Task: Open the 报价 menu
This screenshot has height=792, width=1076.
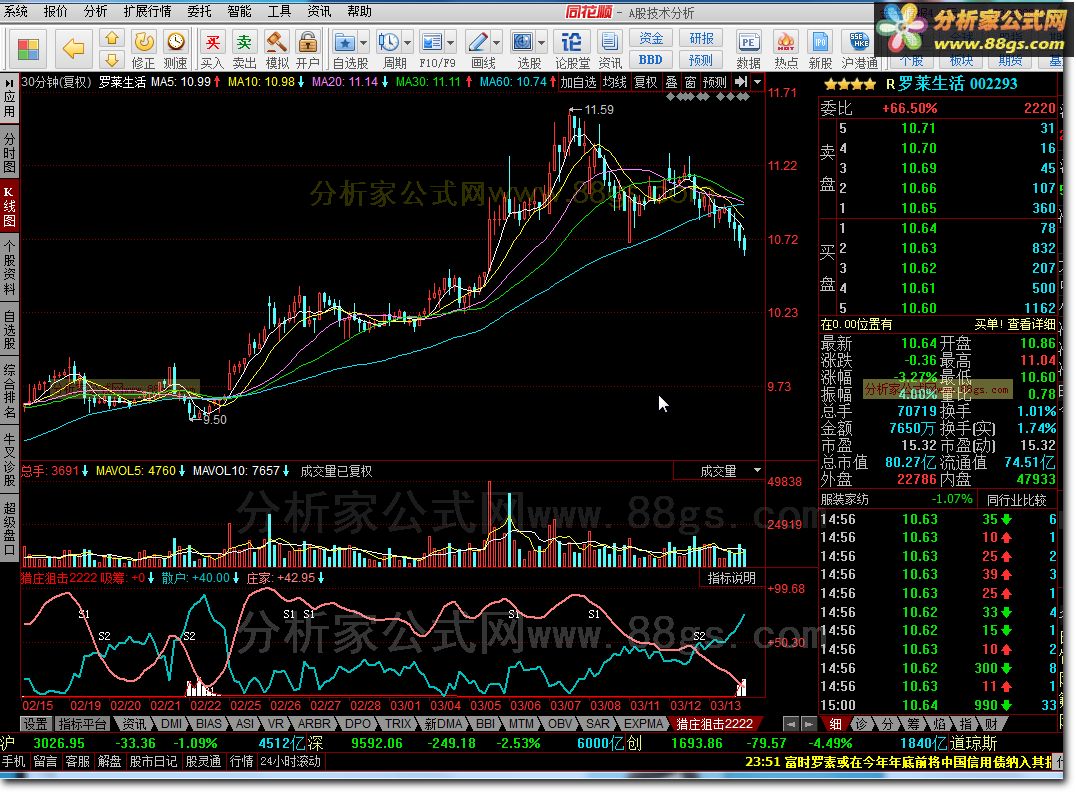Action: (56, 11)
